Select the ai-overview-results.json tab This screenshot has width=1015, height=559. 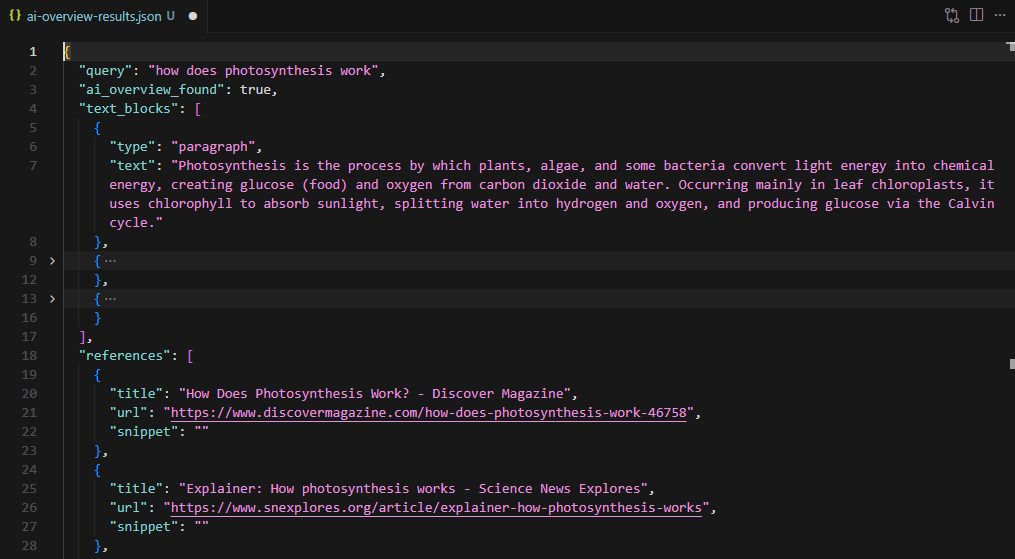tap(104, 16)
